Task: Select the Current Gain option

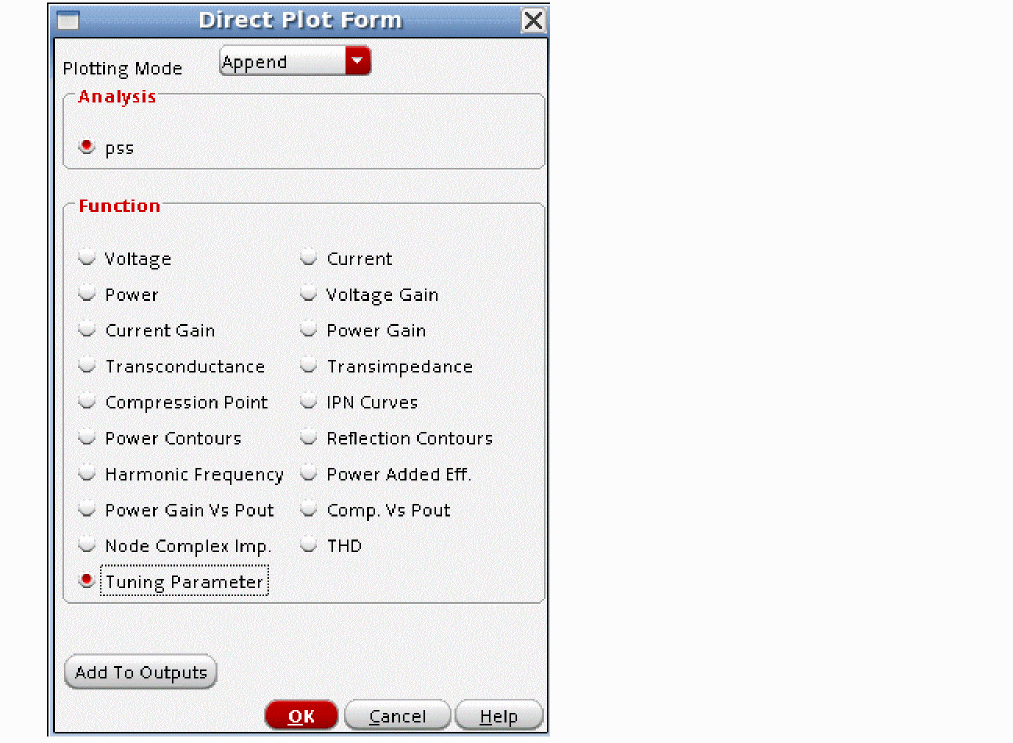Action: click(87, 330)
